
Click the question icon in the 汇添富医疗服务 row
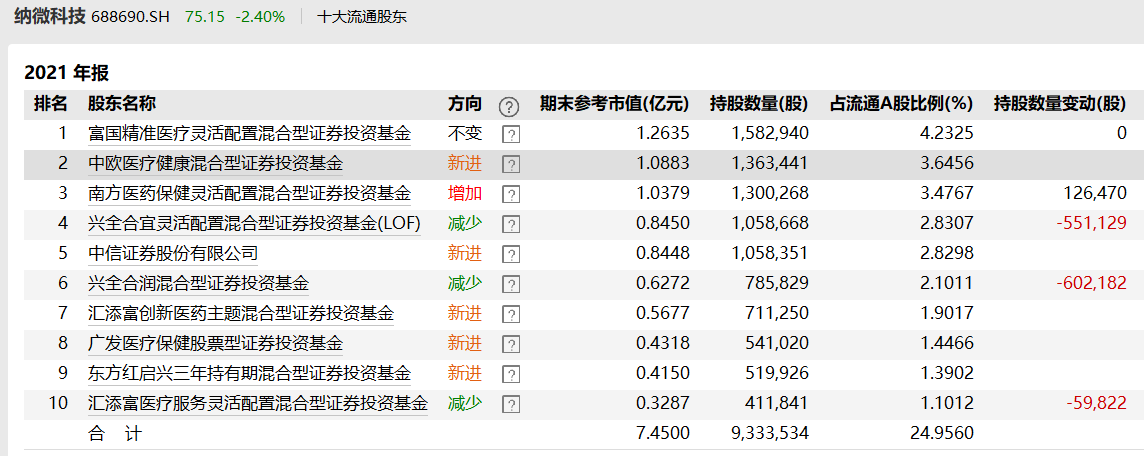point(511,404)
